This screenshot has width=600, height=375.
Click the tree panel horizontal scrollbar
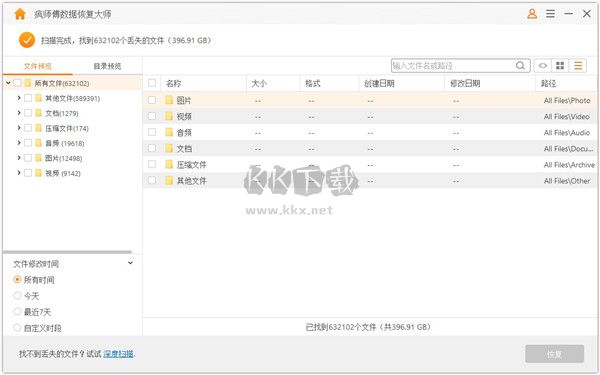point(67,252)
